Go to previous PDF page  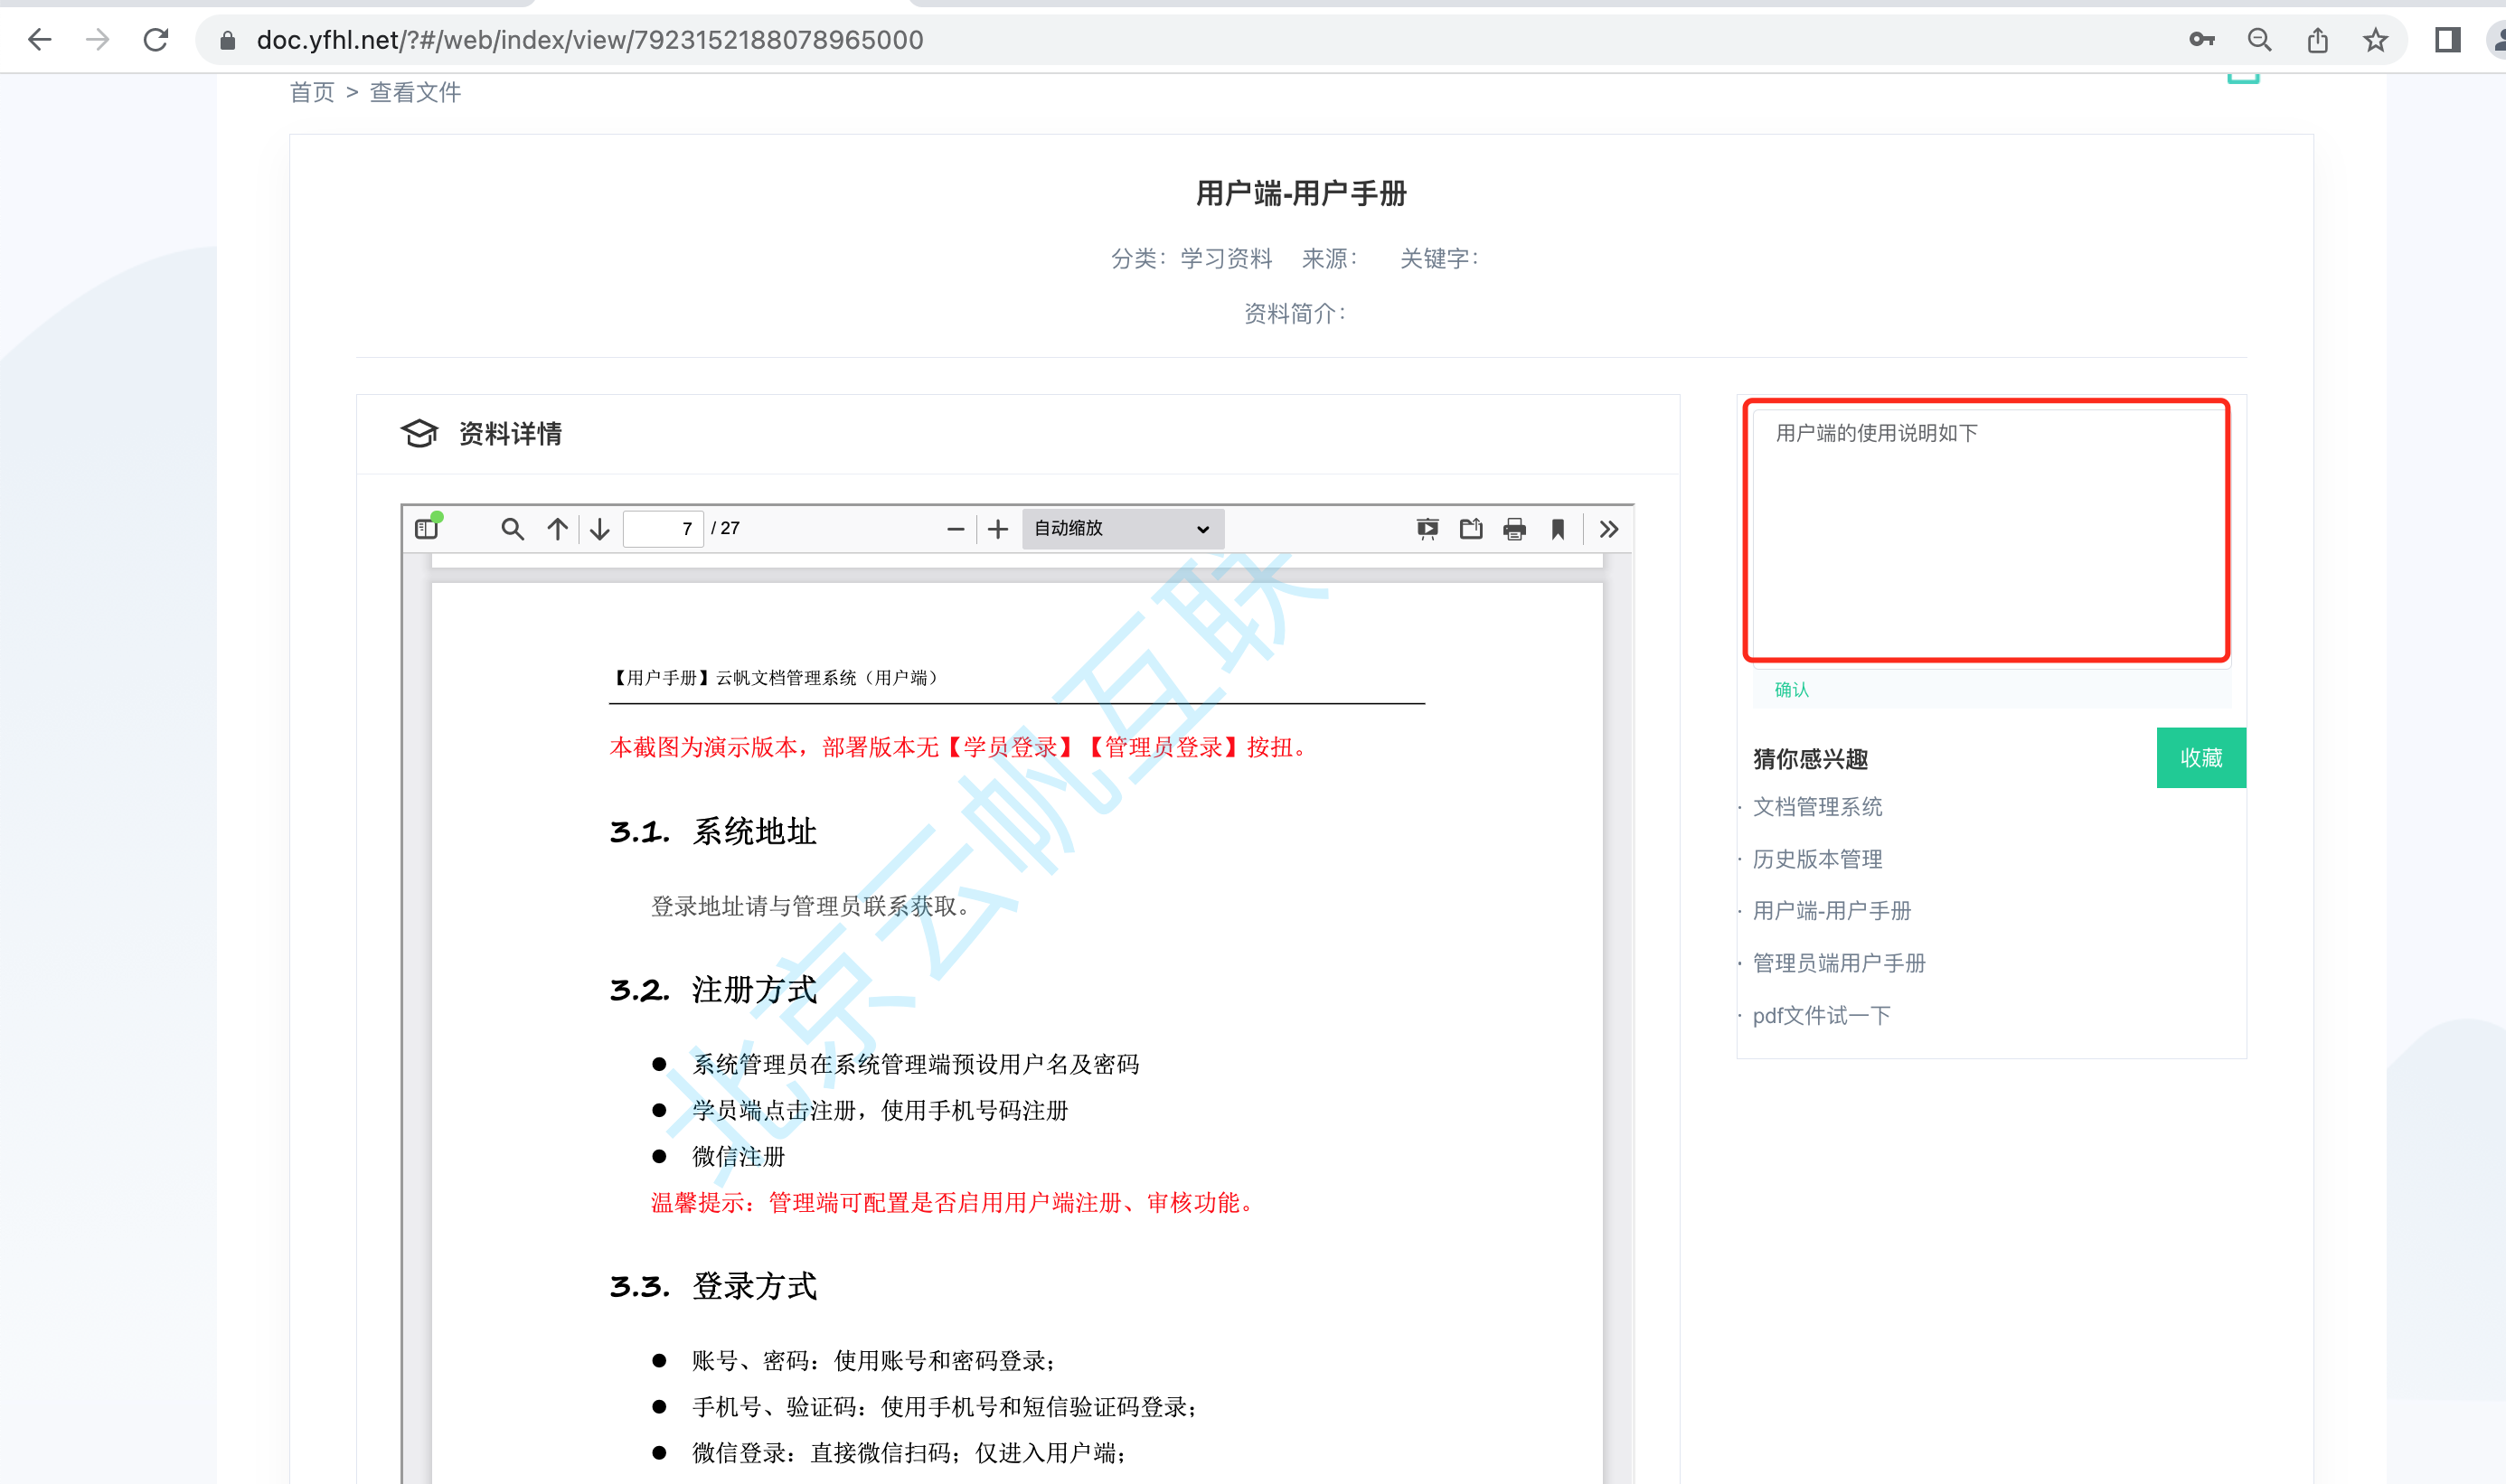557,529
